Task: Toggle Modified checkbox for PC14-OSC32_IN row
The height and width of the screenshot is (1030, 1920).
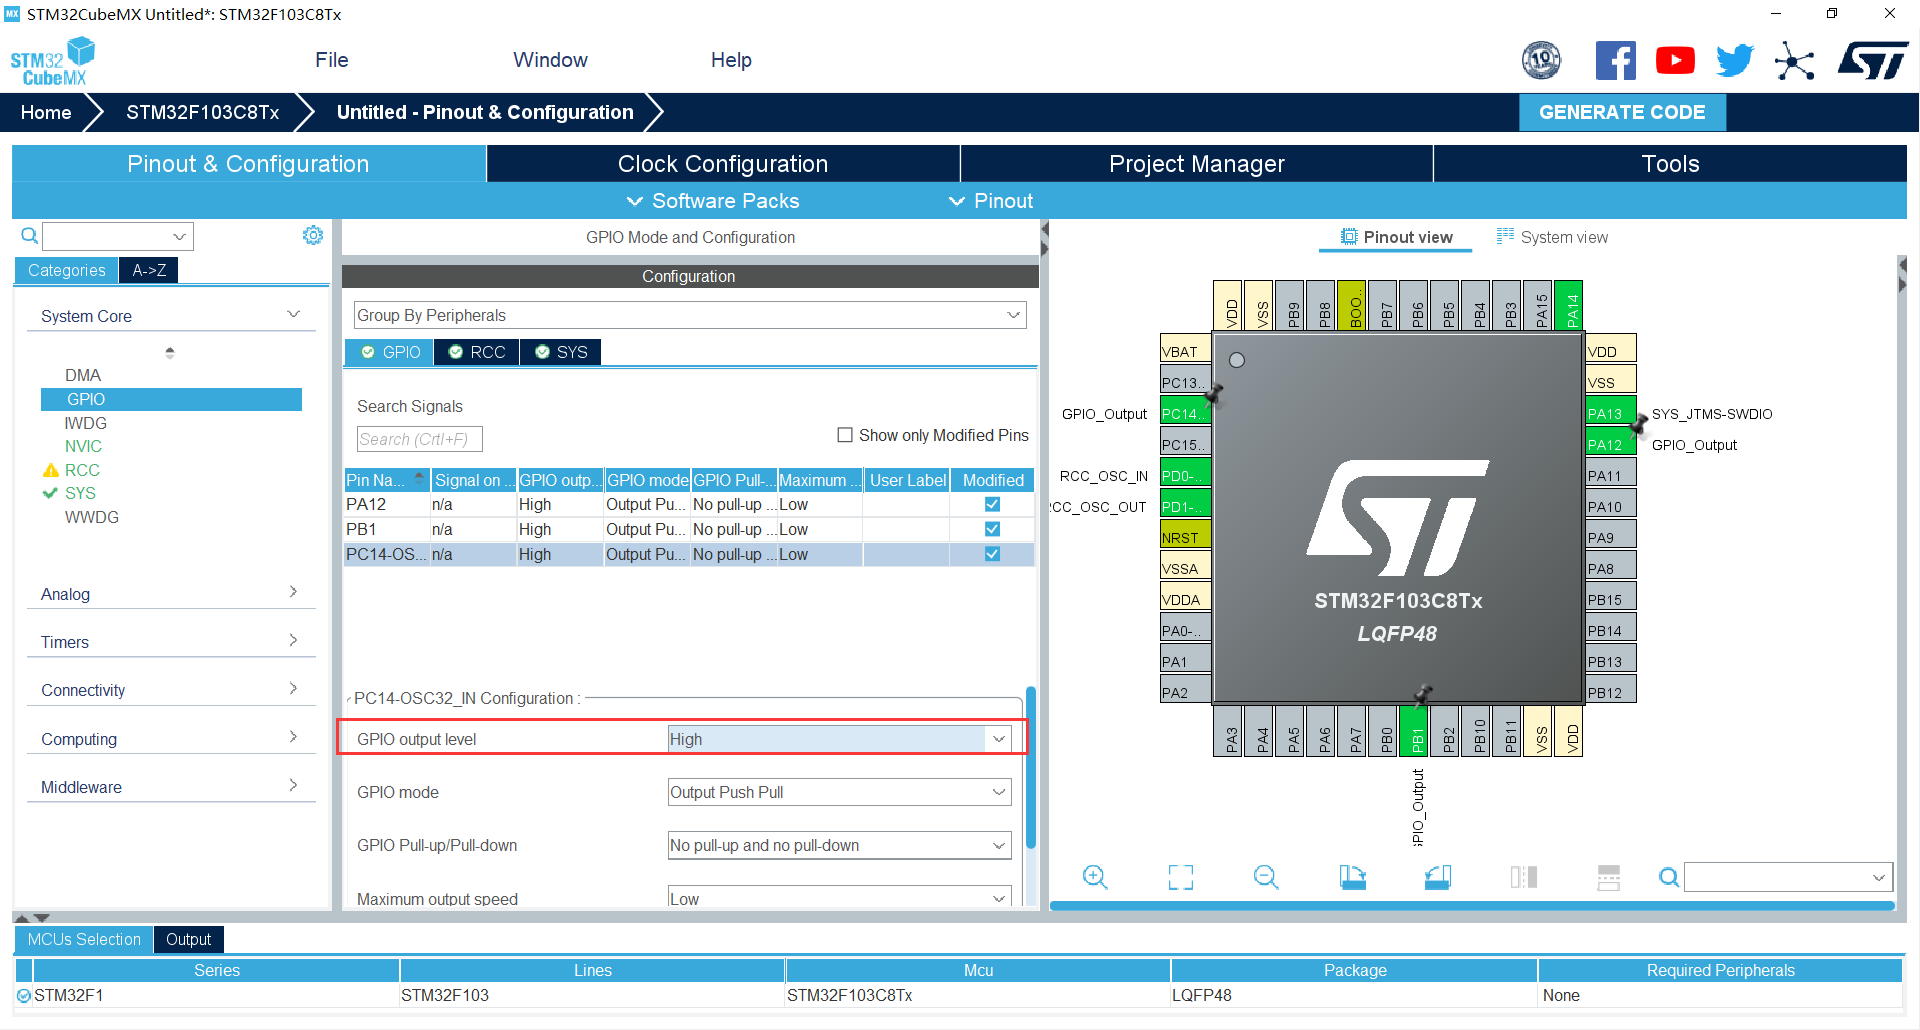Action: coord(992,554)
